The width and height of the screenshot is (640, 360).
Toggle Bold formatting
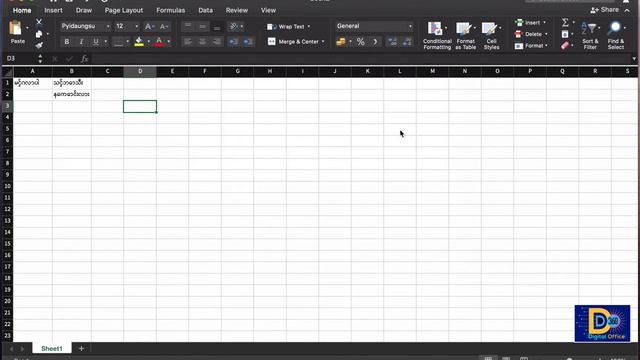pyautogui.click(x=67, y=42)
